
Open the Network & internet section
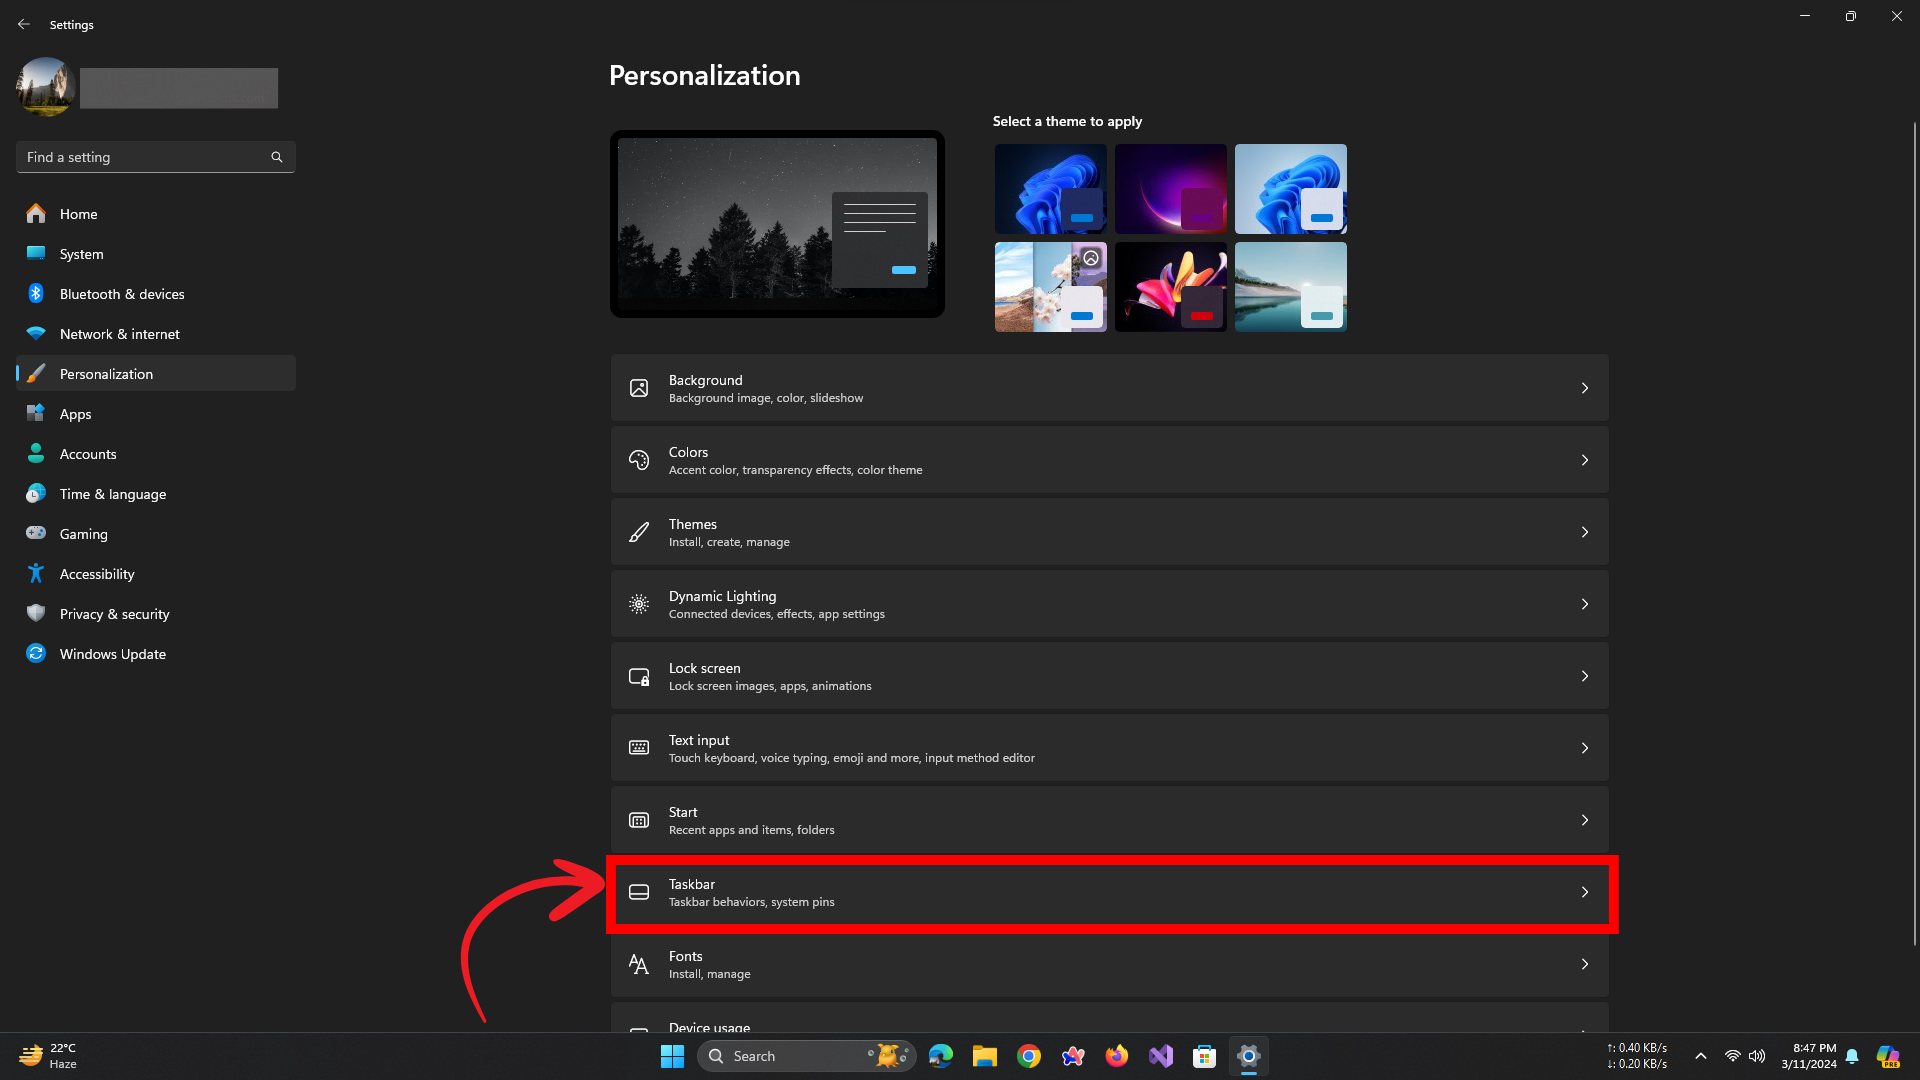119,334
